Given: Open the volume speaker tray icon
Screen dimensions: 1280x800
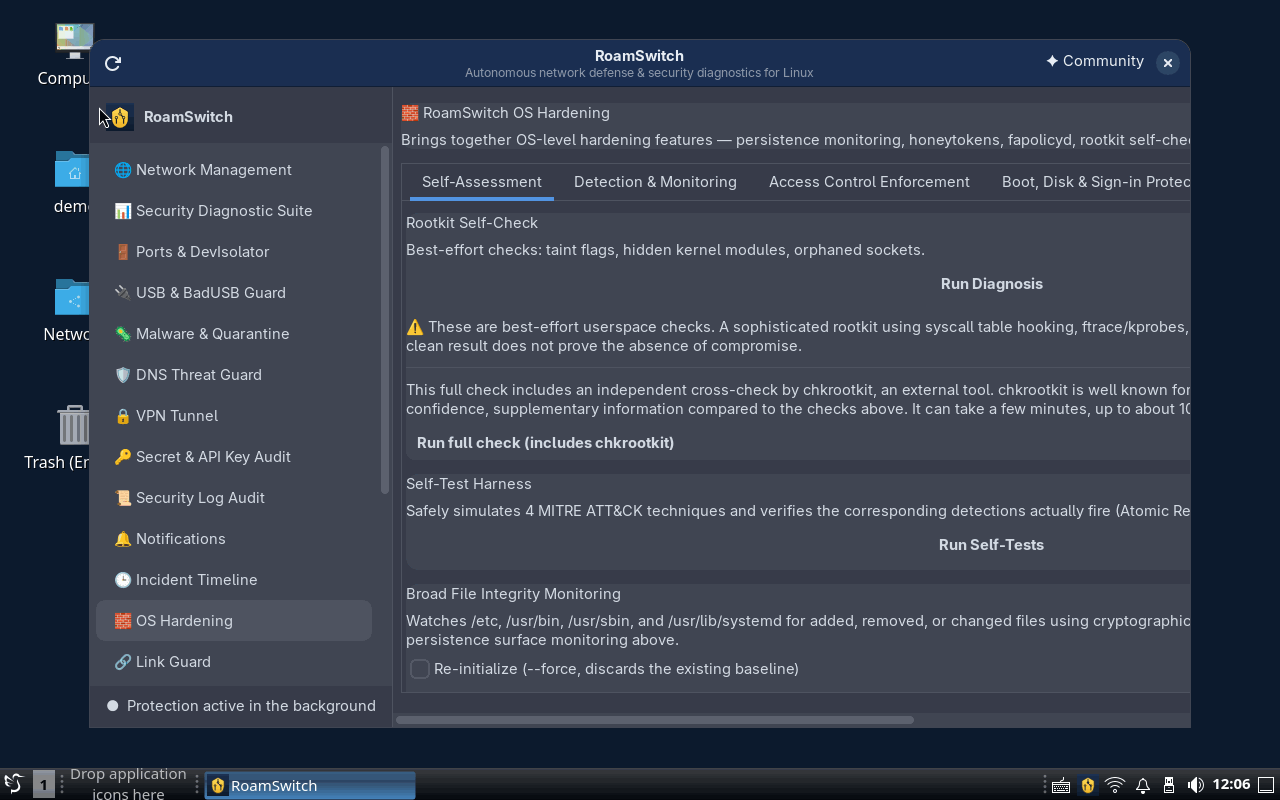Looking at the screenshot, I should tap(1195, 786).
